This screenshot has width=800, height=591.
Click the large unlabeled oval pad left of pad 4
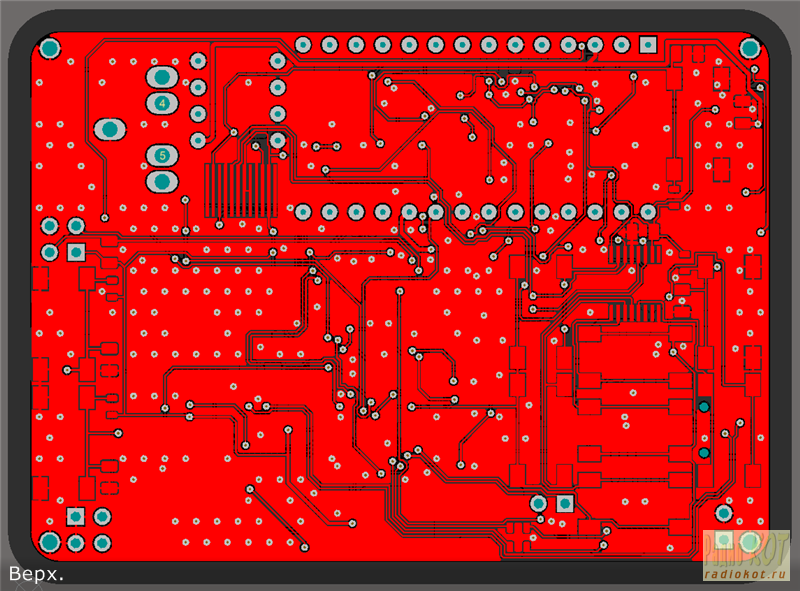coord(109,129)
